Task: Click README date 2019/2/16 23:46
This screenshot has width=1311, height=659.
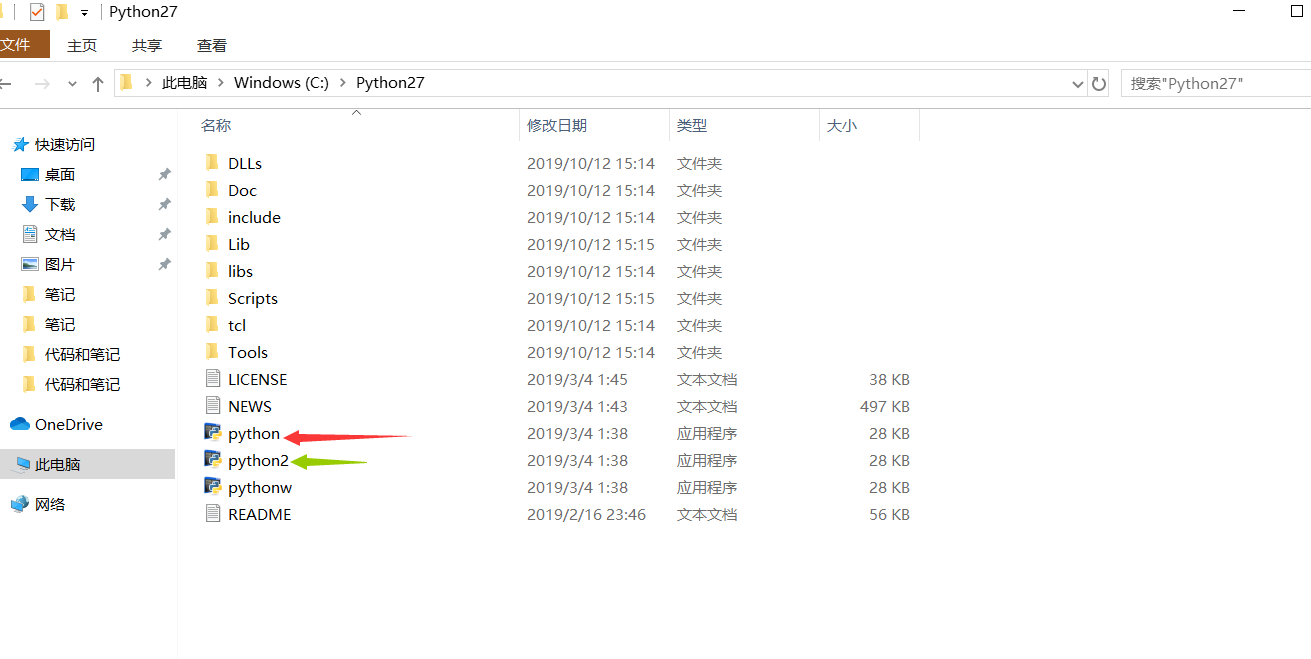Action: 587,514
